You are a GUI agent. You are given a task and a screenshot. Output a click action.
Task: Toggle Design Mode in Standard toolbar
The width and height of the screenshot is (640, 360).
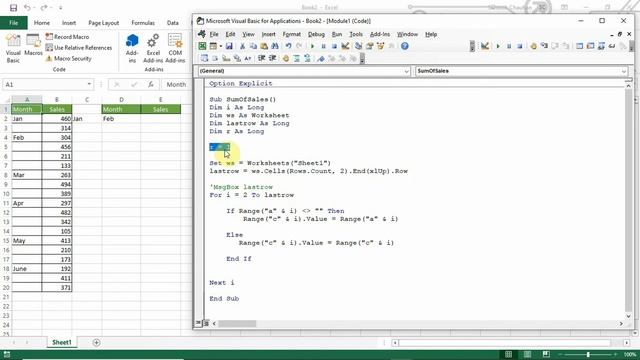point(345,46)
